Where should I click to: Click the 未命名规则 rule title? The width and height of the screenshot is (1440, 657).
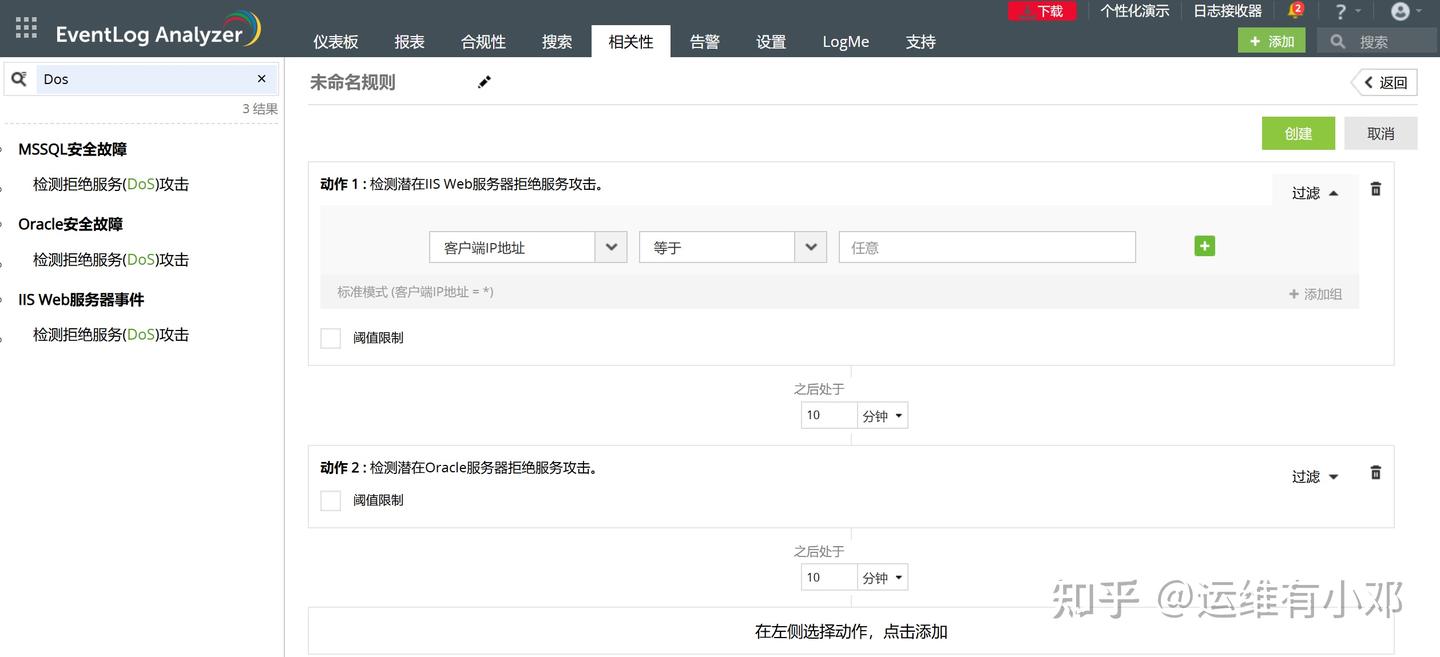(x=352, y=83)
